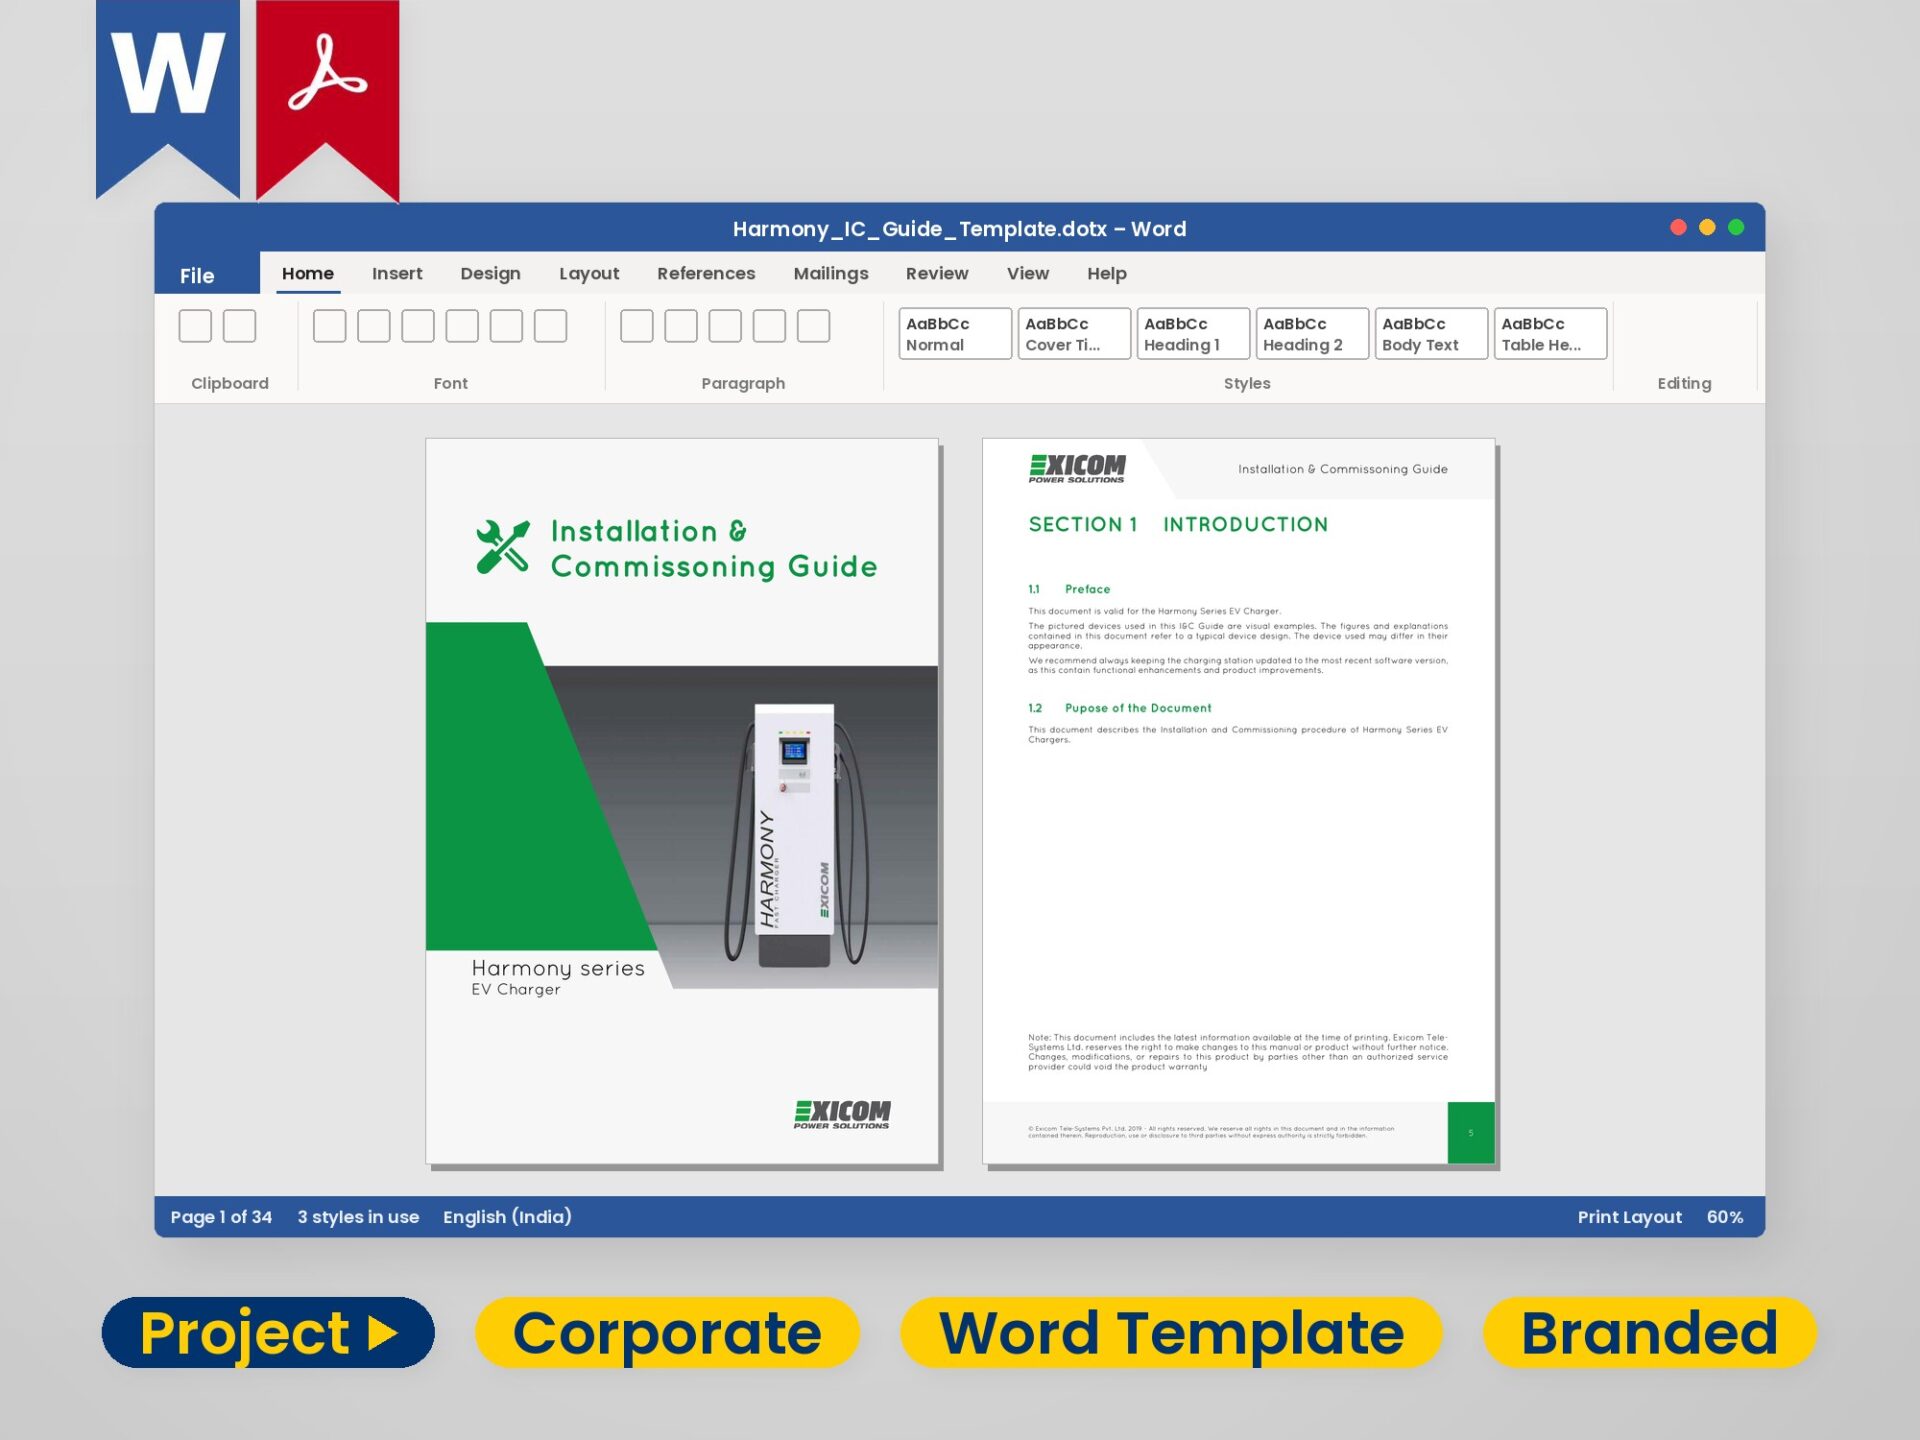Click the copyright footer text on page two

tap(1211, 1132)
